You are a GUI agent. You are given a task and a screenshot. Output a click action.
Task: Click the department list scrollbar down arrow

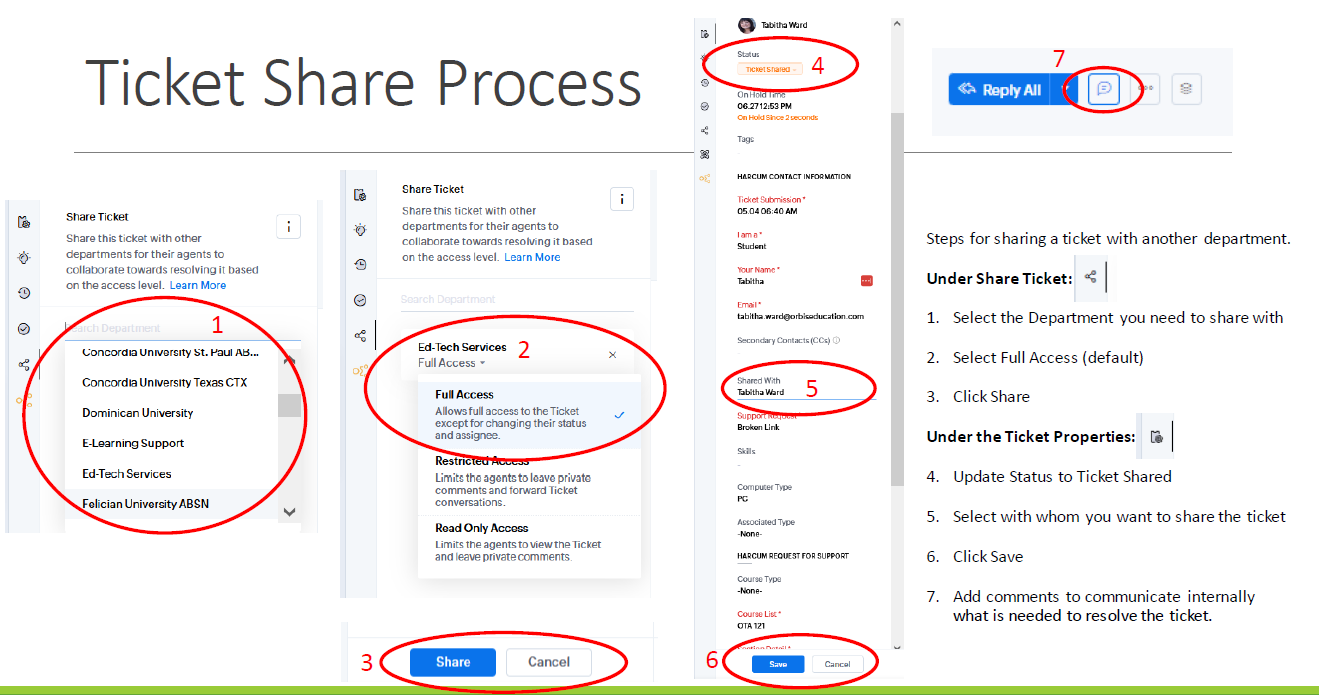click(289, 511)
